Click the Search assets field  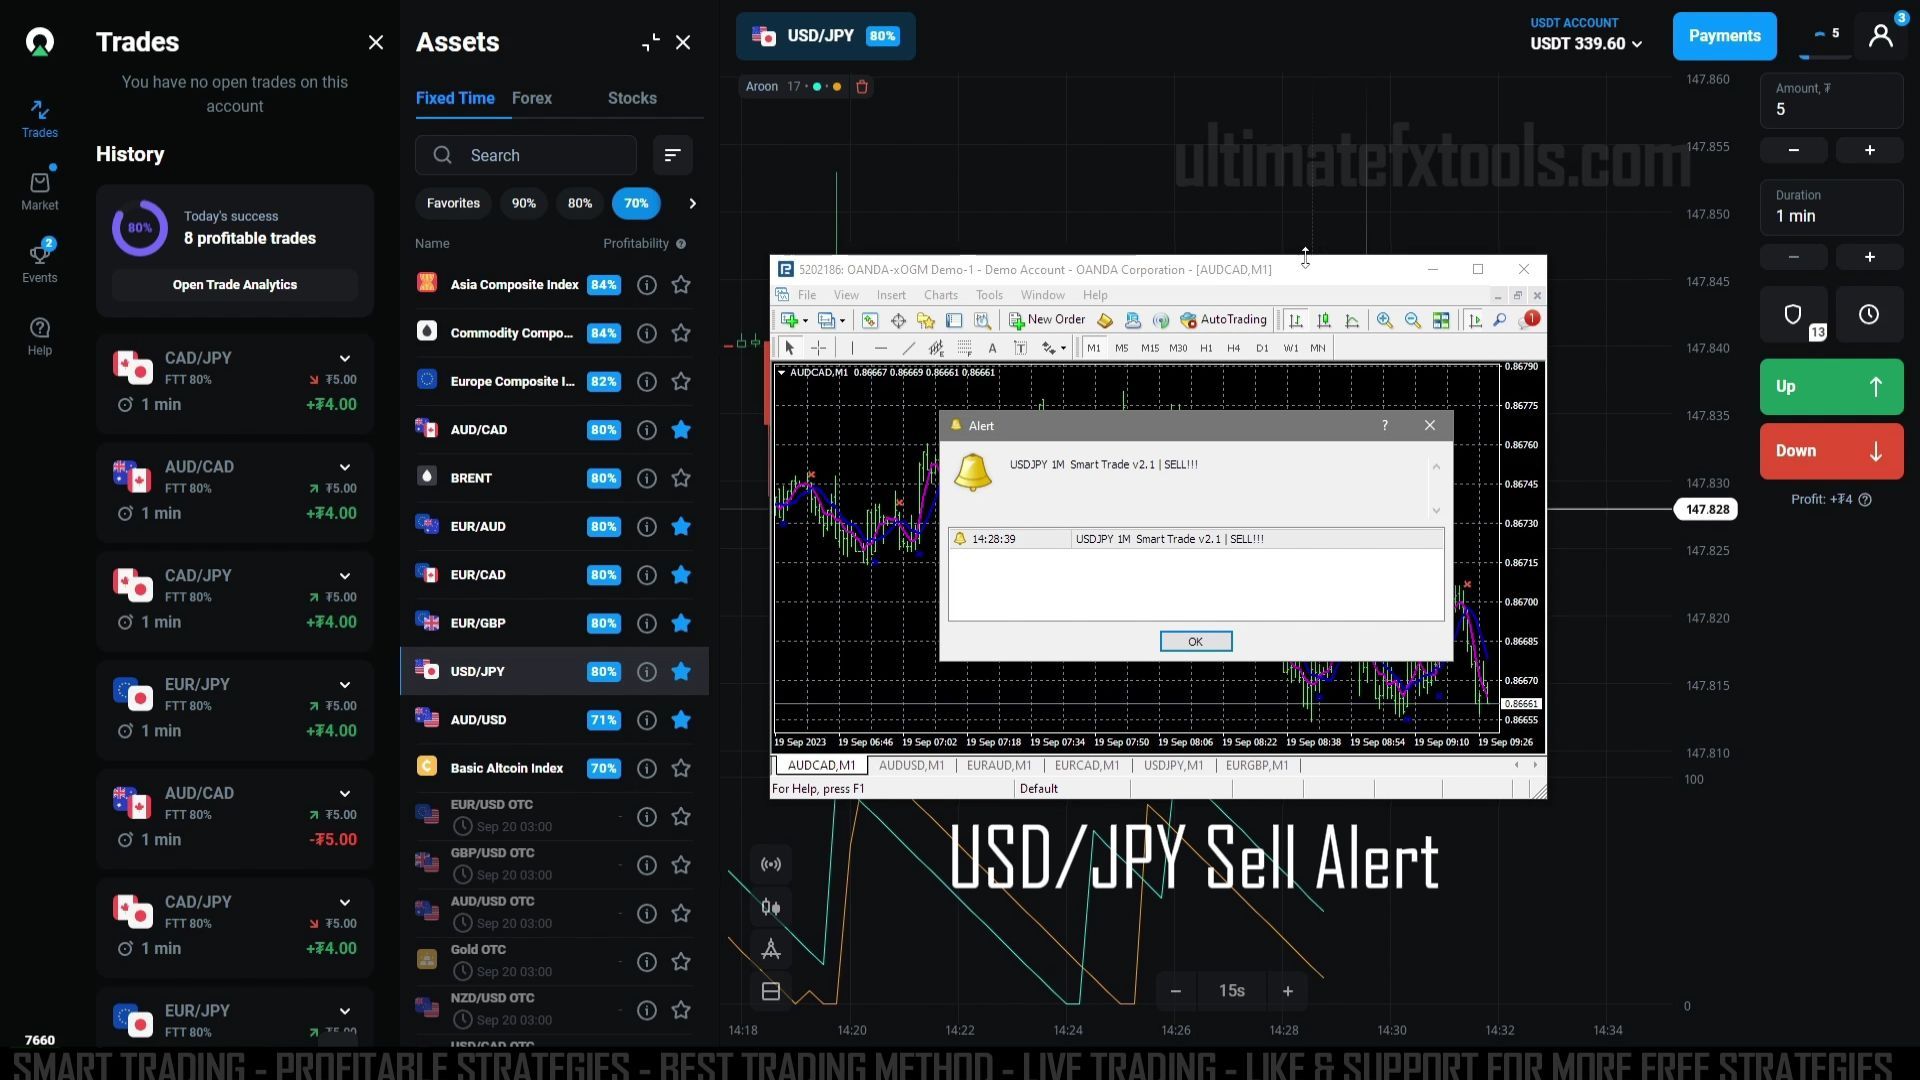(526, 155)
